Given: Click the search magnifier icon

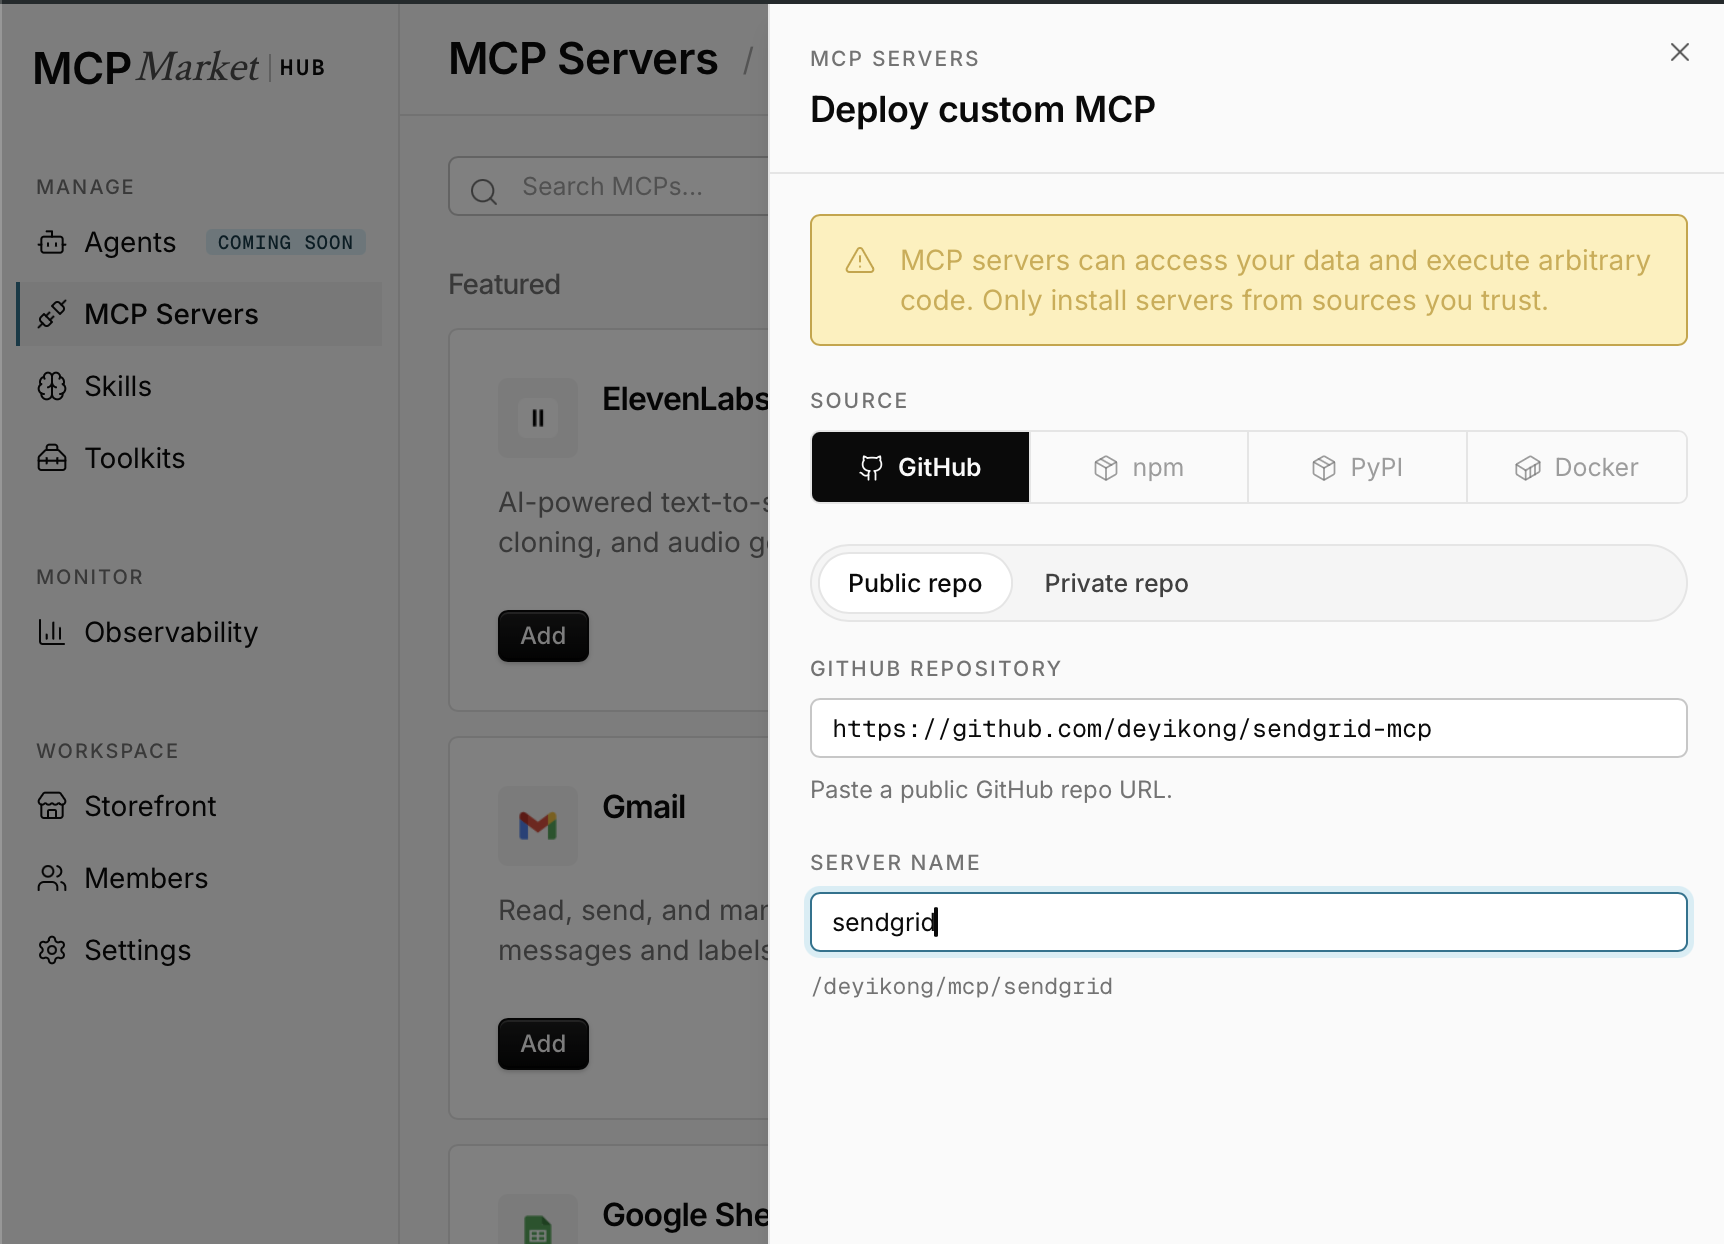Looking at the screenshot, I should pyautogui.click(x=484, y=191).
